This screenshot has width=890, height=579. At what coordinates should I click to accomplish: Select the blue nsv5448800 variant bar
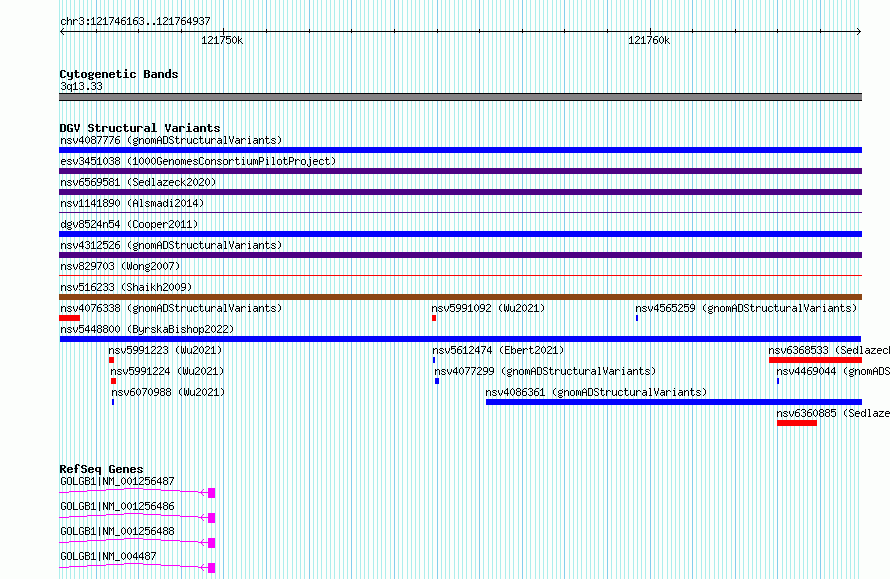pos(460,339)
